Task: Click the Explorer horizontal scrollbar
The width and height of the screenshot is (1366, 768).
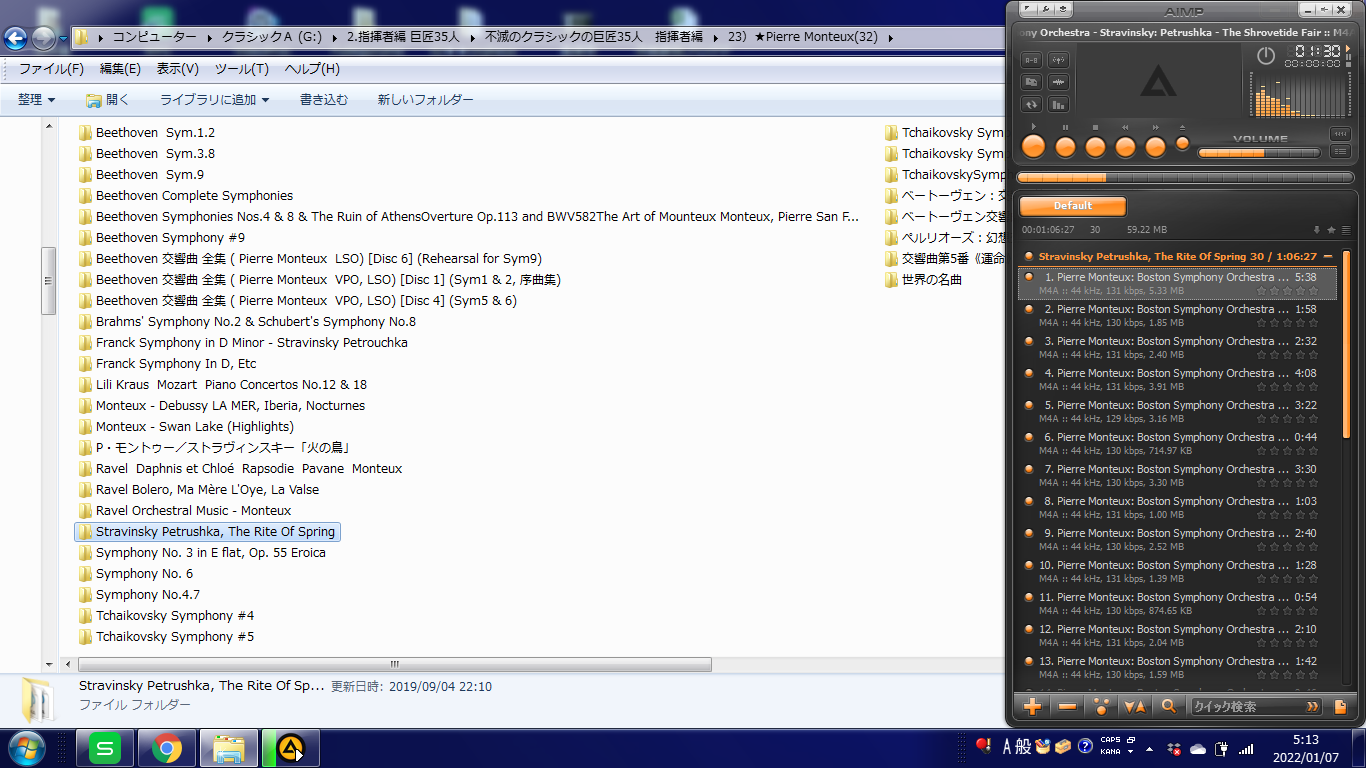Action: 395,664
